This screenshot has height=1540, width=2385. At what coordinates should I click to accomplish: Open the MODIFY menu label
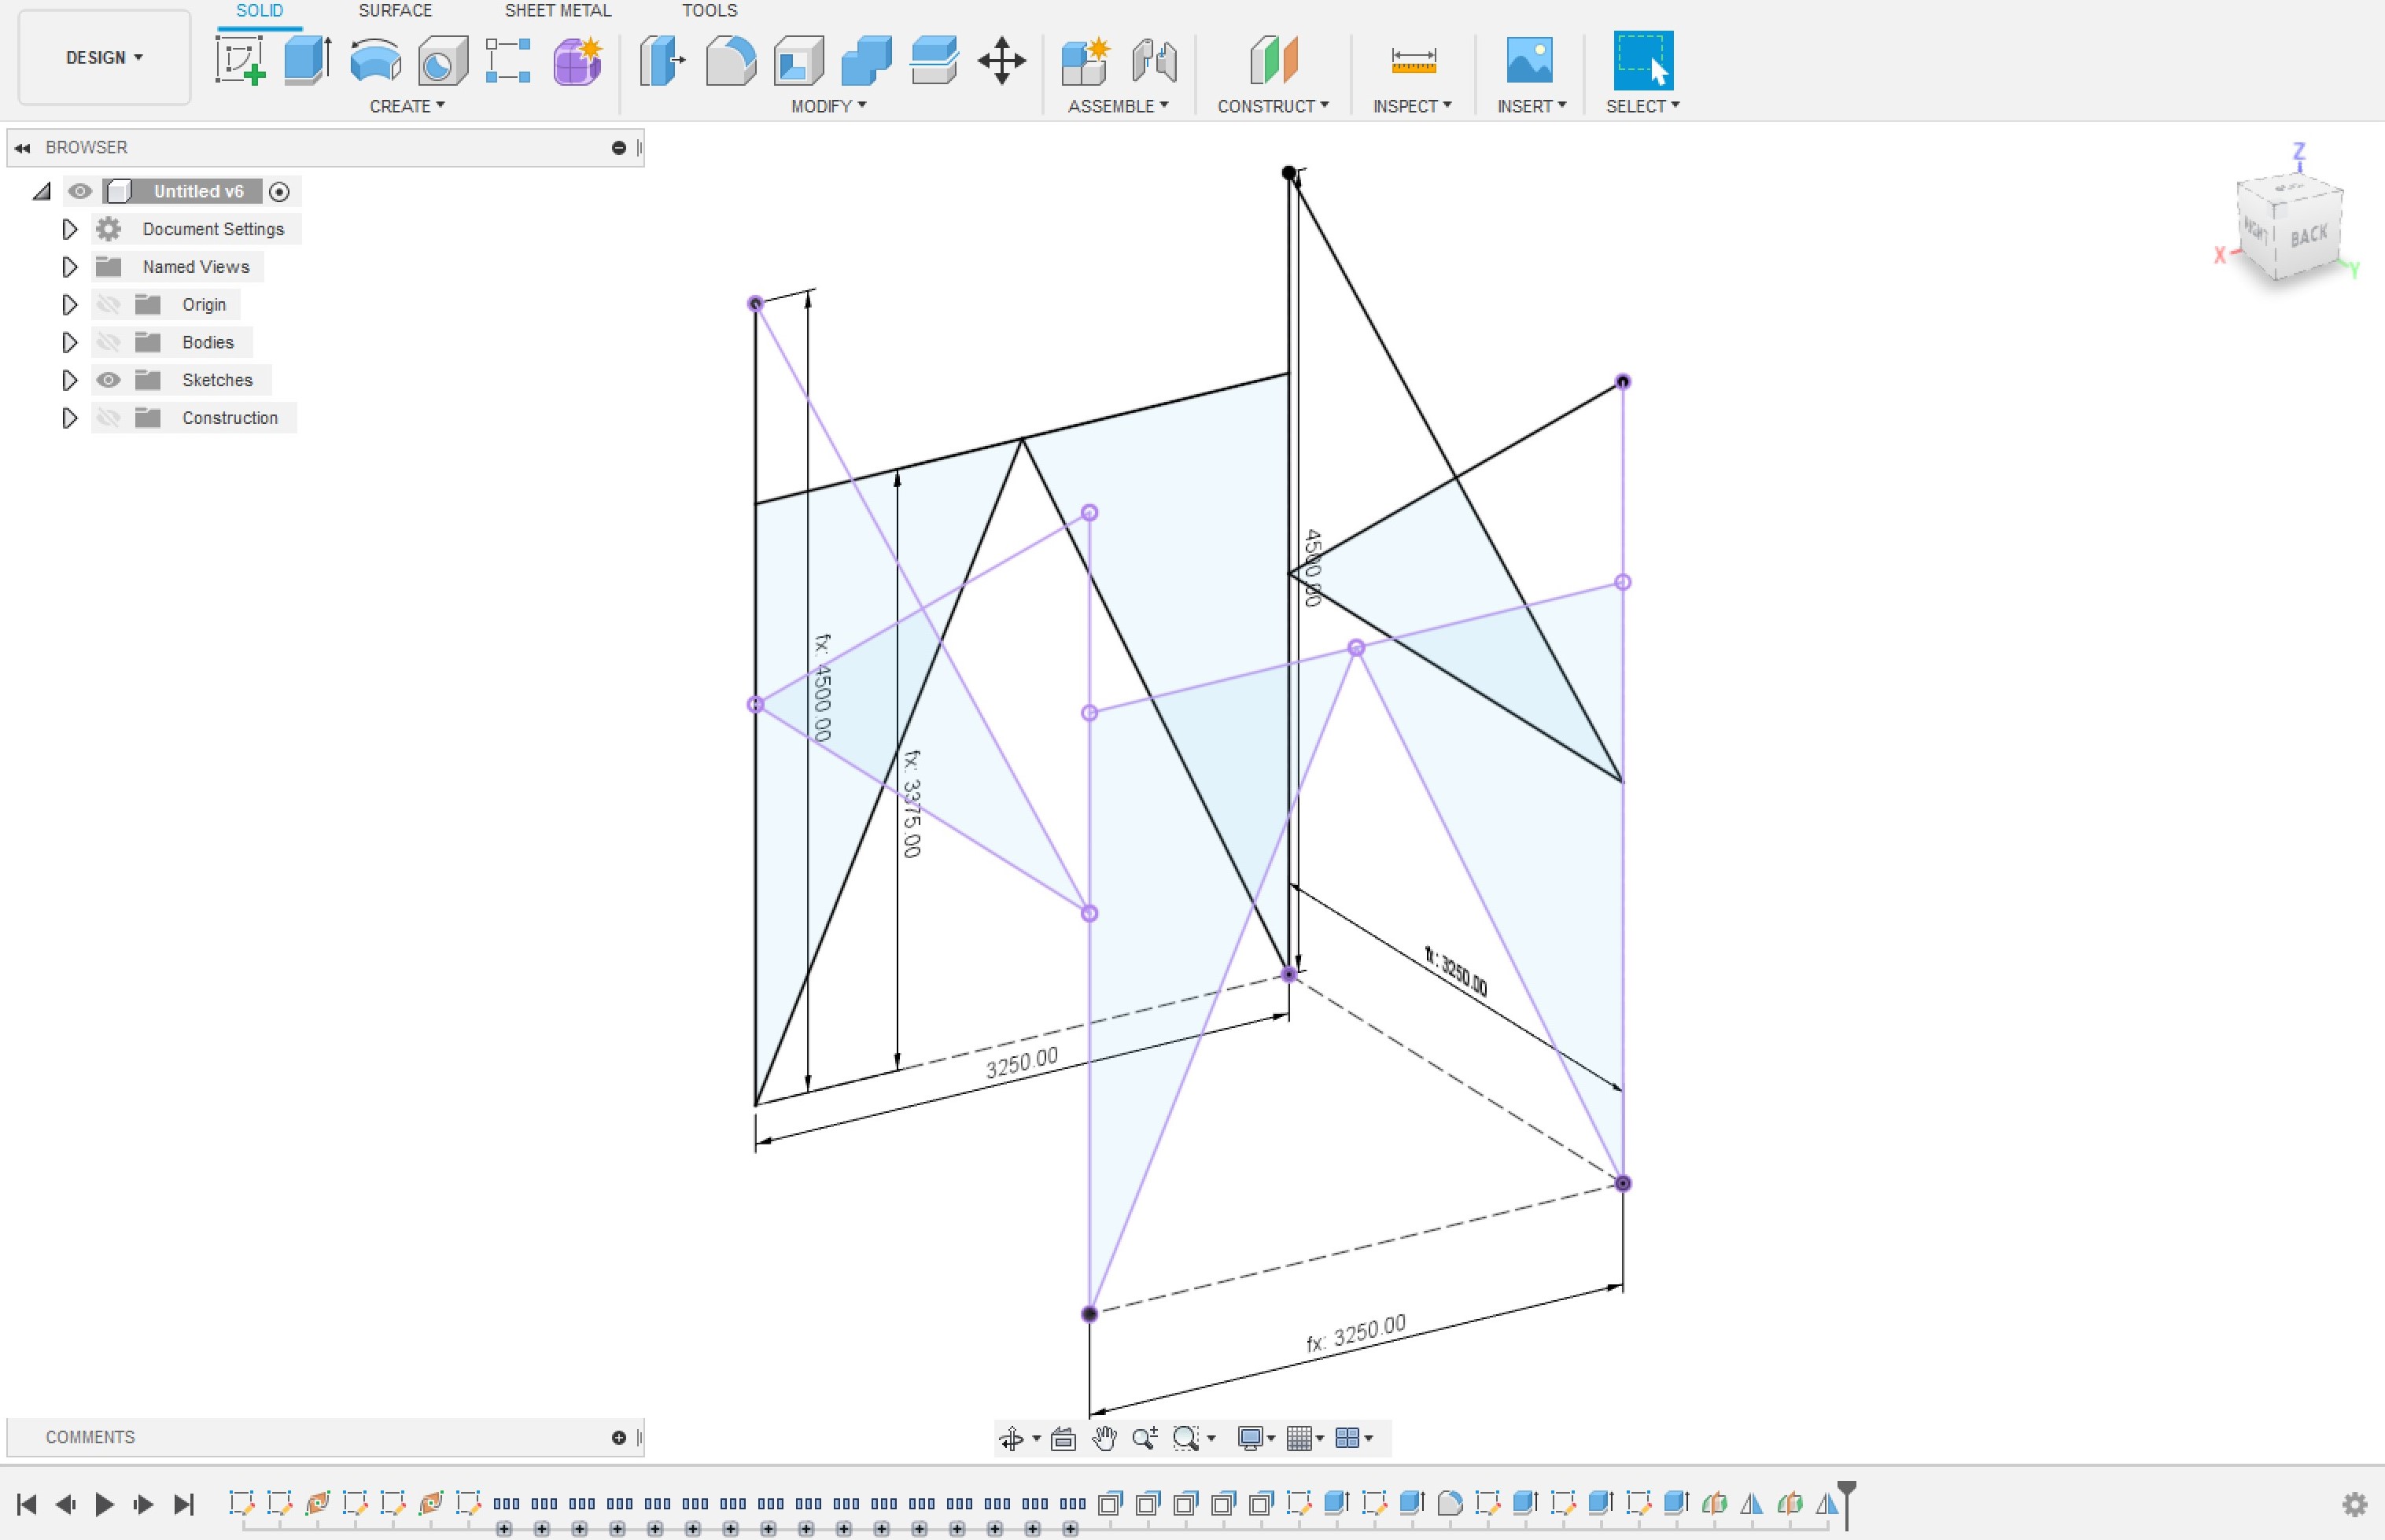click(x=828, y=106)
